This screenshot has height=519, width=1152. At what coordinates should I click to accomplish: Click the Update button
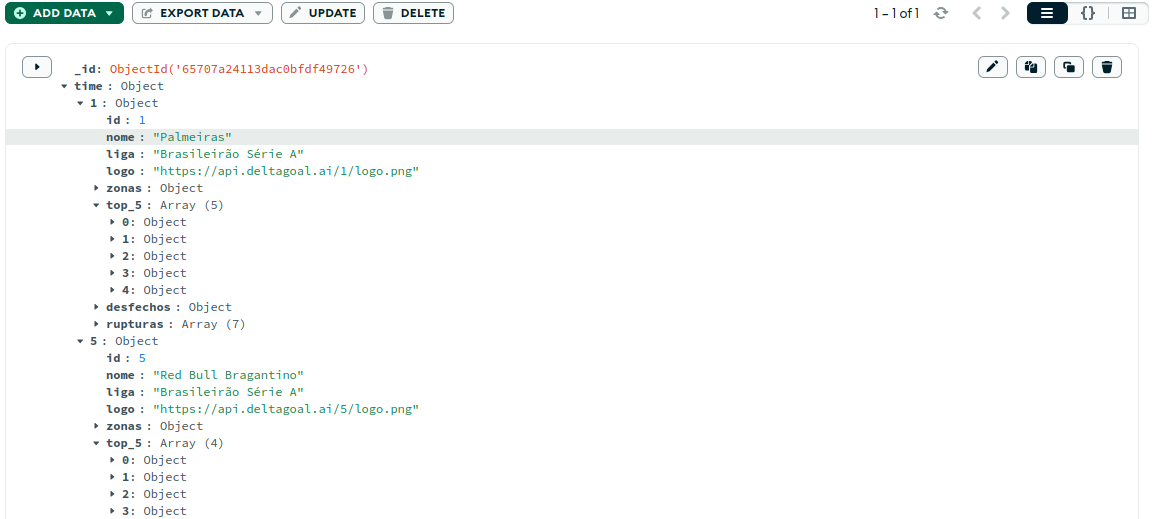(x=323, y=13)
